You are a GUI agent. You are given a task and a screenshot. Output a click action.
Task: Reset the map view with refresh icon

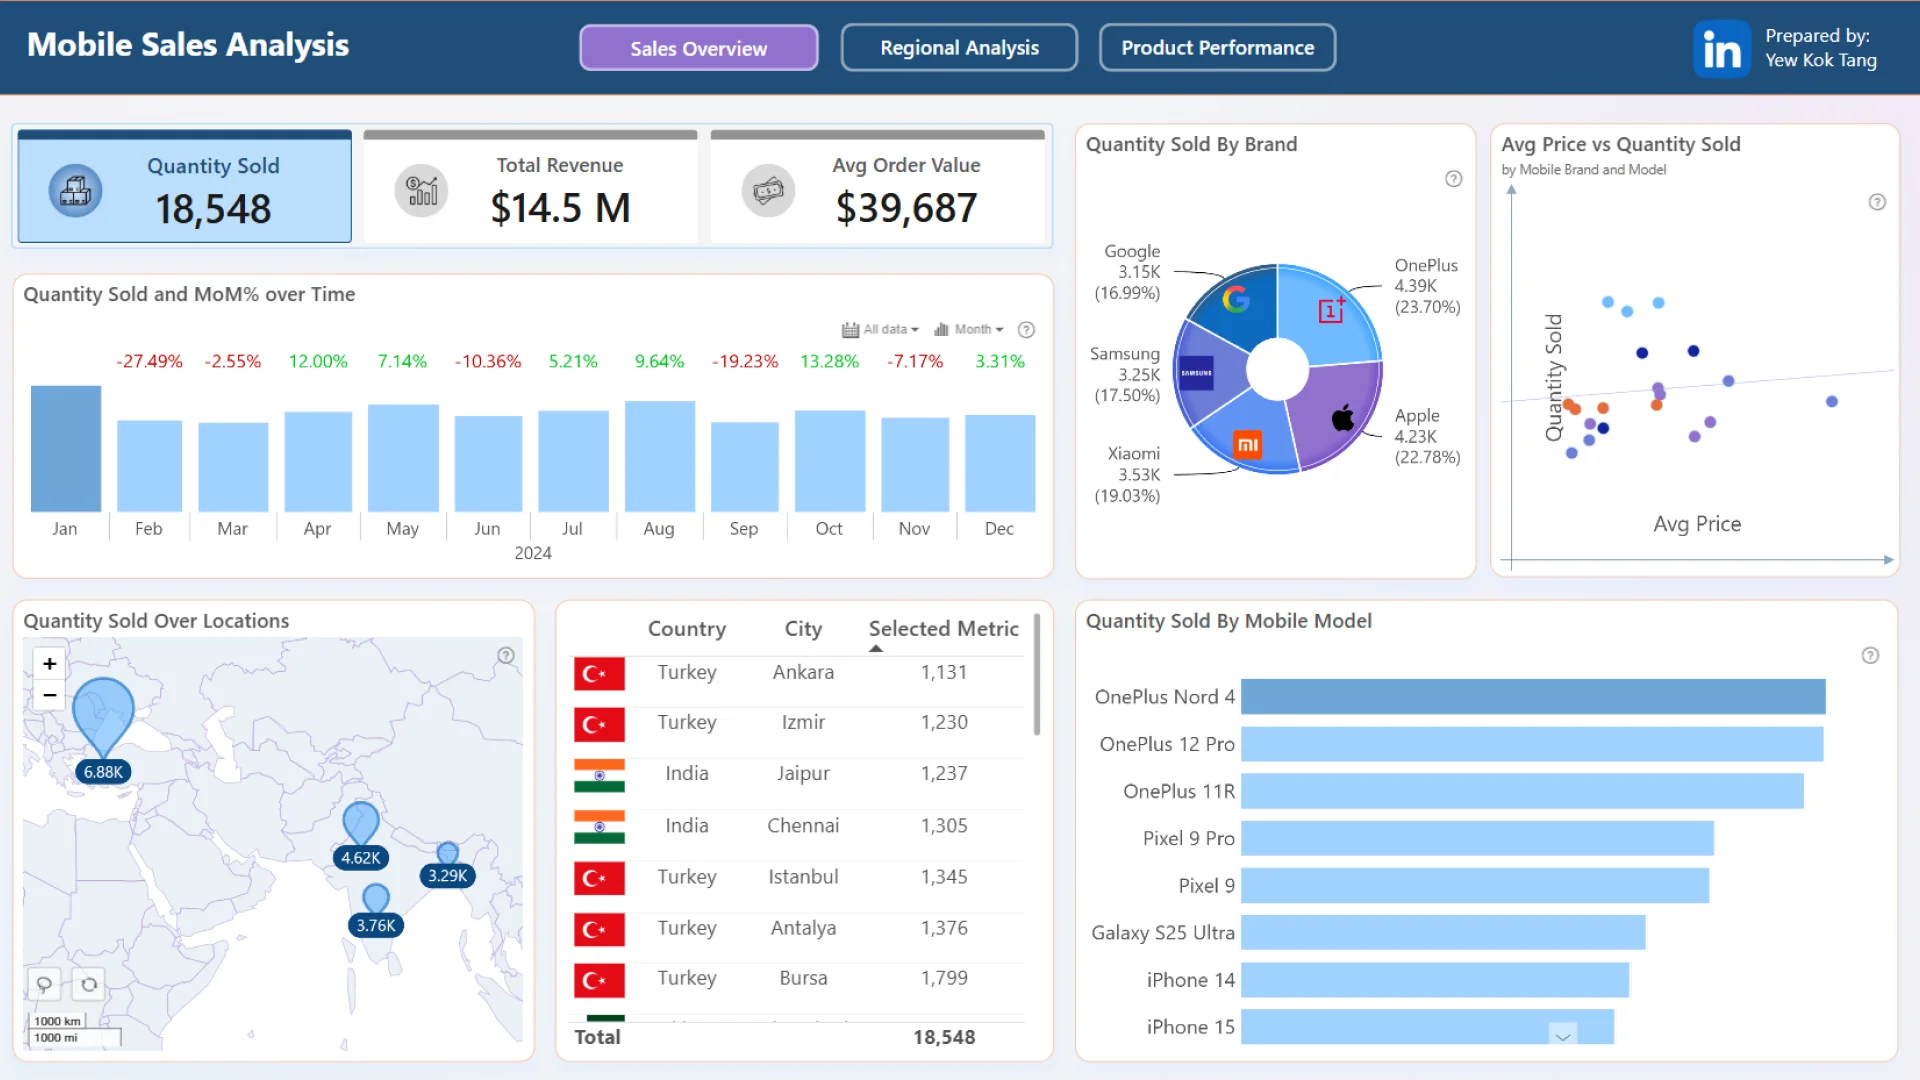tap(89, 985)
